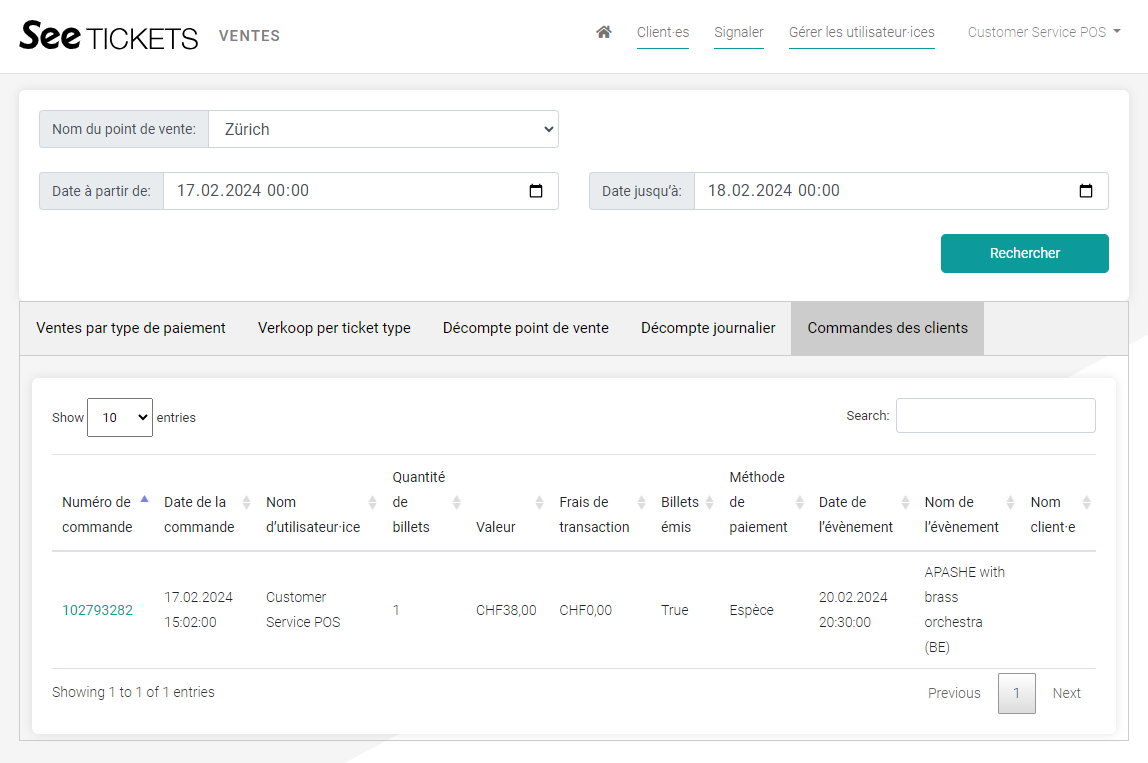Open the Verkoop per ticket type tab
Viewport: 1148px width, 763px height.
coord(334,328)
